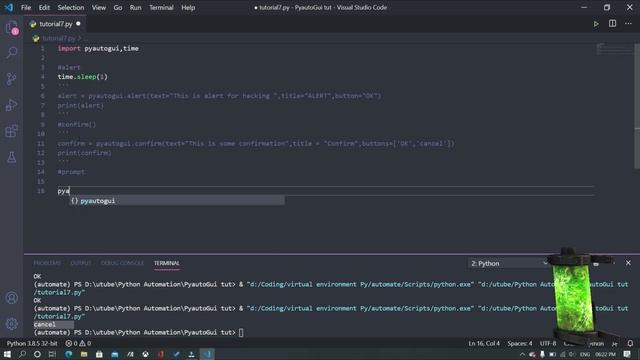Click VS Code logo in title bar
640x360 pixels.
[x=9, y=7]
